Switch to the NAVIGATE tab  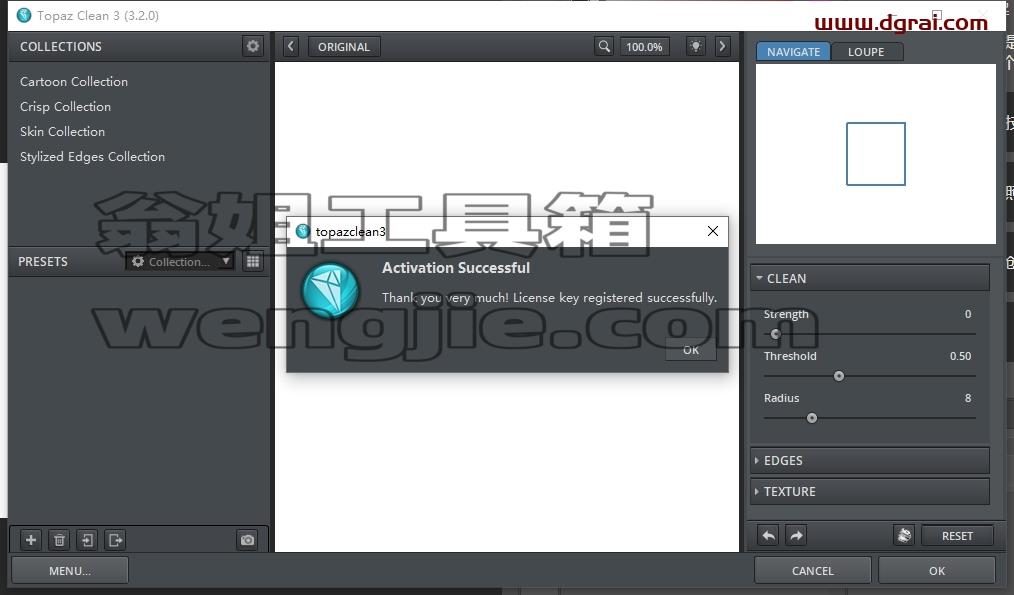(x=793, y=52)
